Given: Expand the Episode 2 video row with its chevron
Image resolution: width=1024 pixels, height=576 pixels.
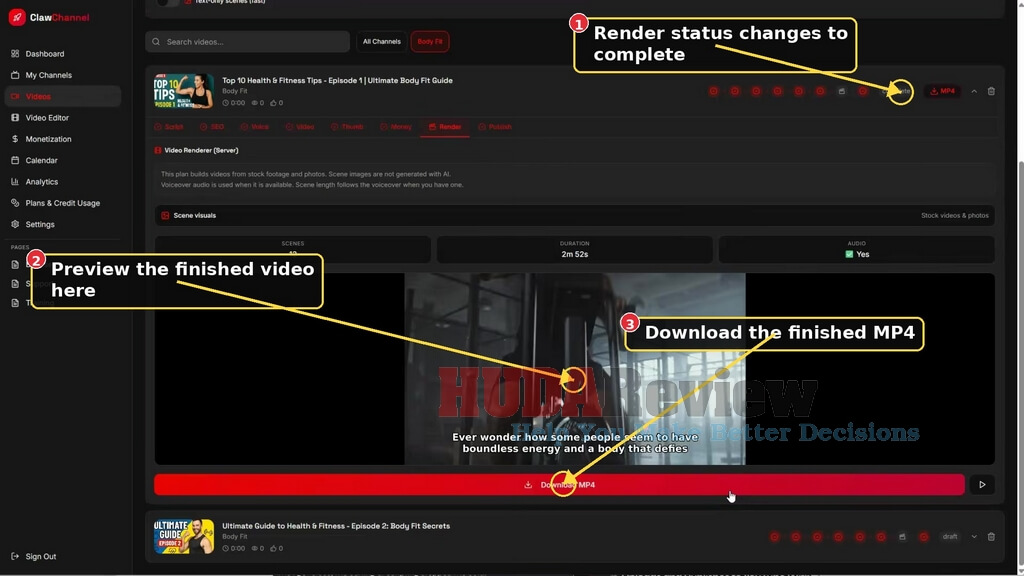Looking at the screenshot, I should pyautogui.click(x=974, y=537).
